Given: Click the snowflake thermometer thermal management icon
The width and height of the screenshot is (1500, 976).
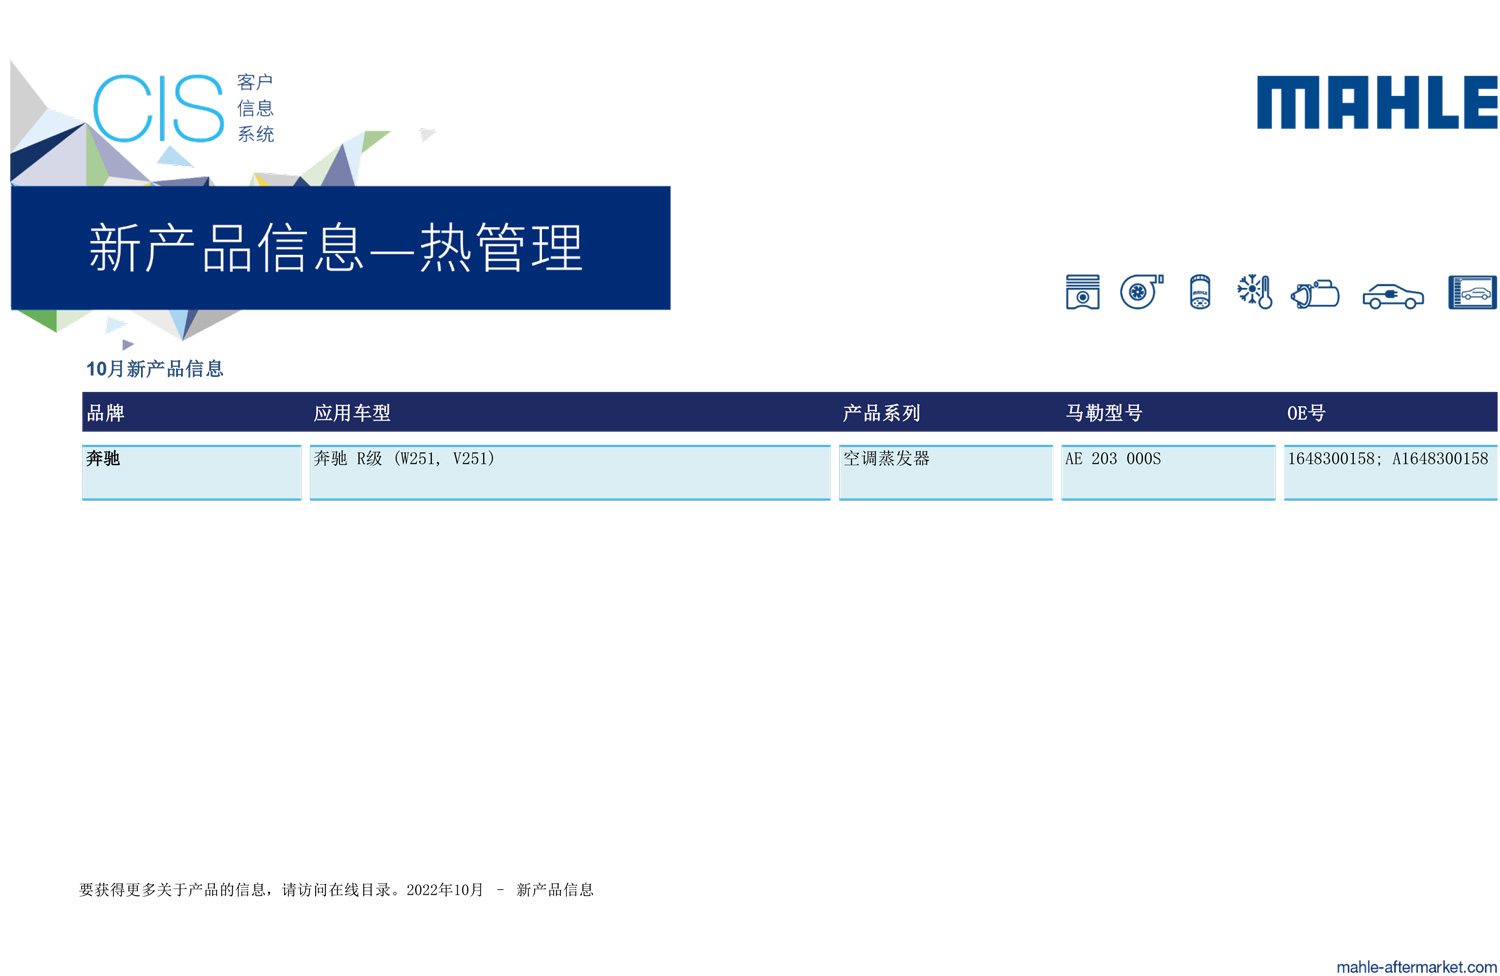Looking at the screenshot, I should pyautogui.click(x=1254, y=292).
